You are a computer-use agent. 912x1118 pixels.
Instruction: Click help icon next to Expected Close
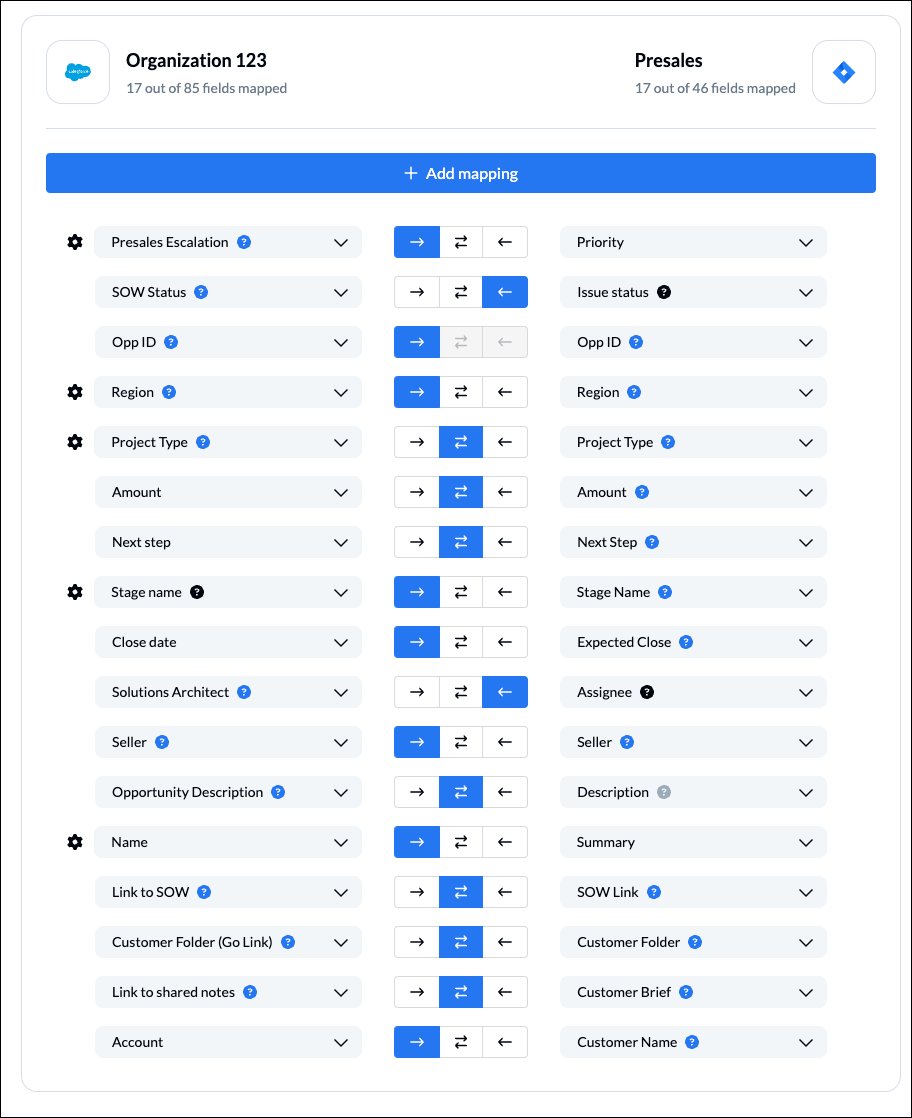(x=686, y=642)
